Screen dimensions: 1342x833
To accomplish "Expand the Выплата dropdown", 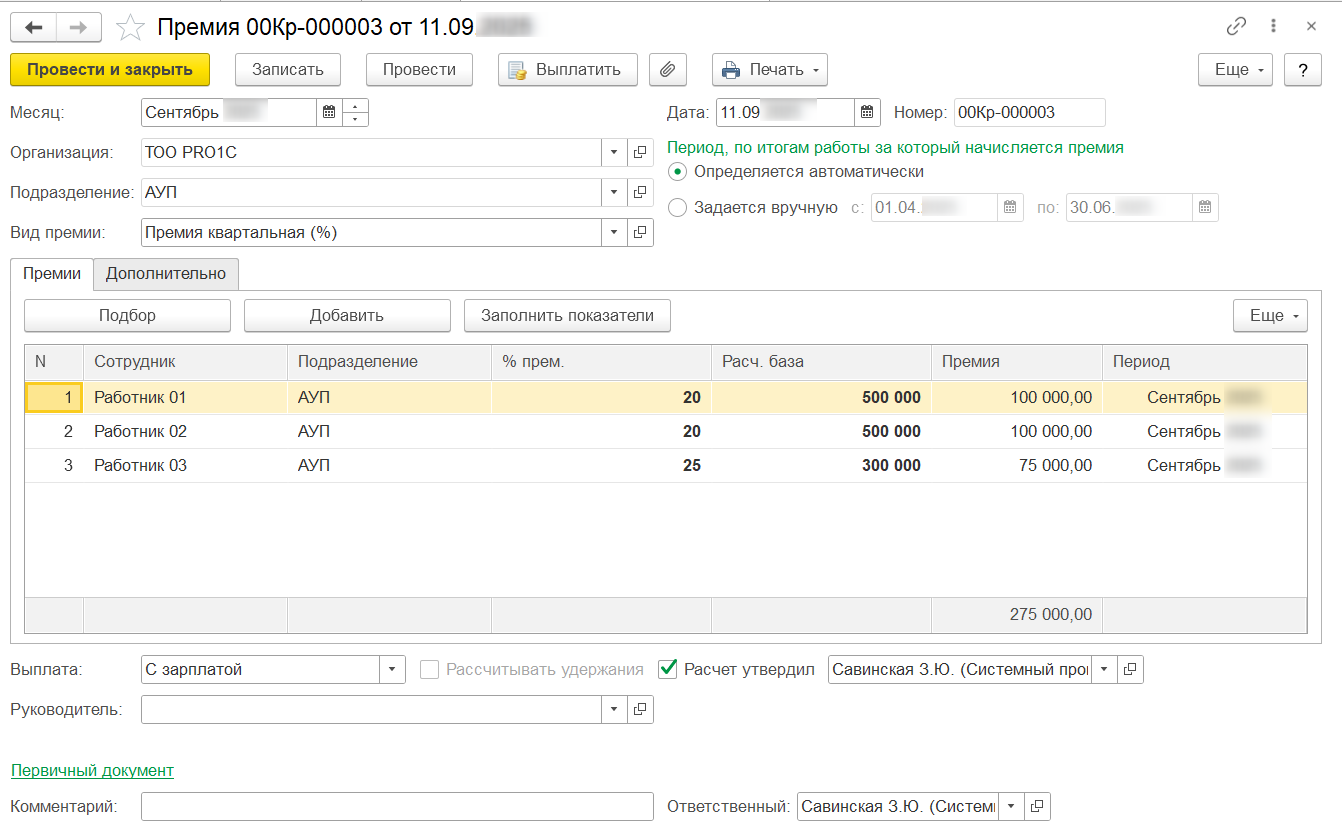I will (392, 670).
